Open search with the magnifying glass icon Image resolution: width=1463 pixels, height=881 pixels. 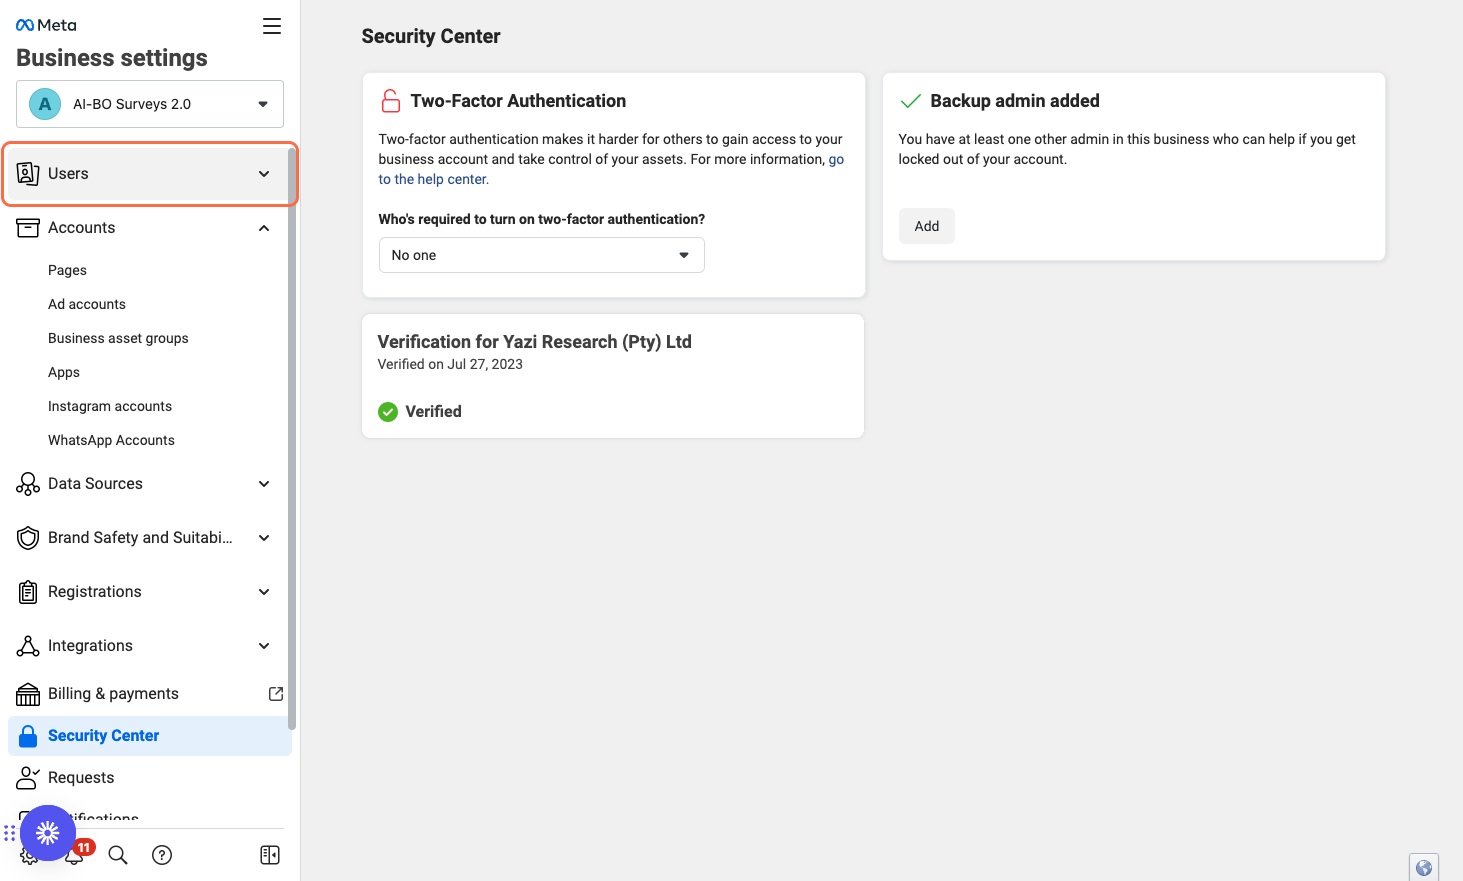point(118,855)
